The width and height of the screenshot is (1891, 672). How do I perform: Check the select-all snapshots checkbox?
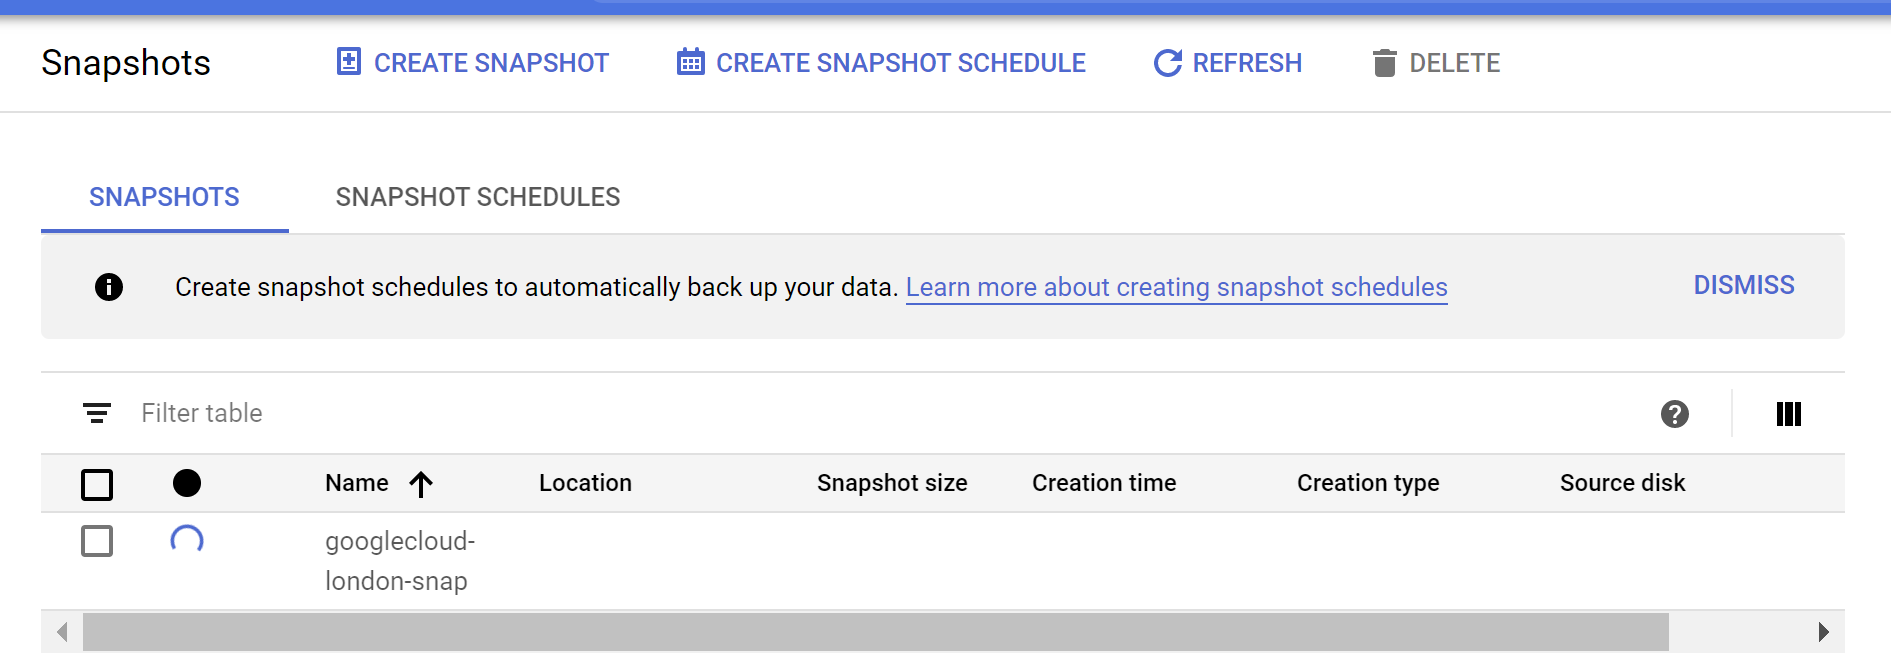(97, 484)
